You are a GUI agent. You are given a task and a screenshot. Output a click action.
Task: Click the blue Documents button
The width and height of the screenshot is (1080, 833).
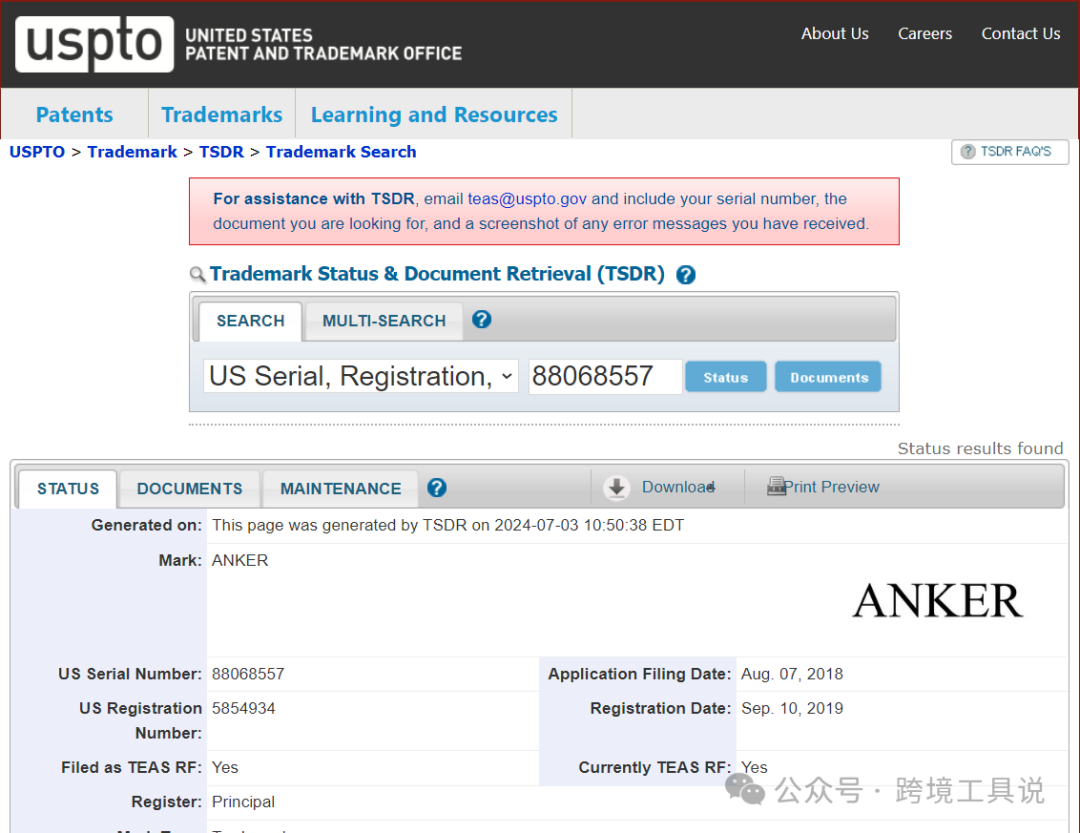[829, 377]
